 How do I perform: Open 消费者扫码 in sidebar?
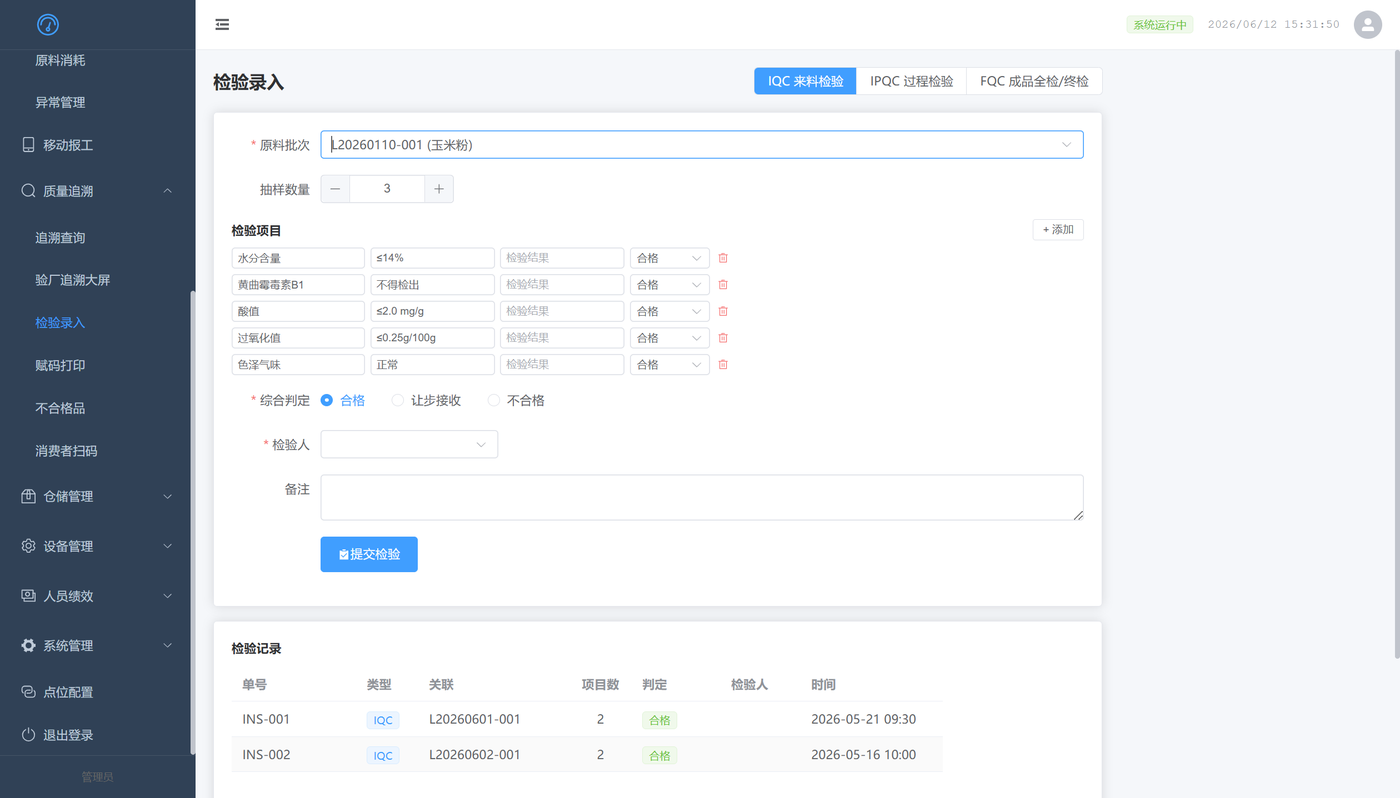point(66,451)
